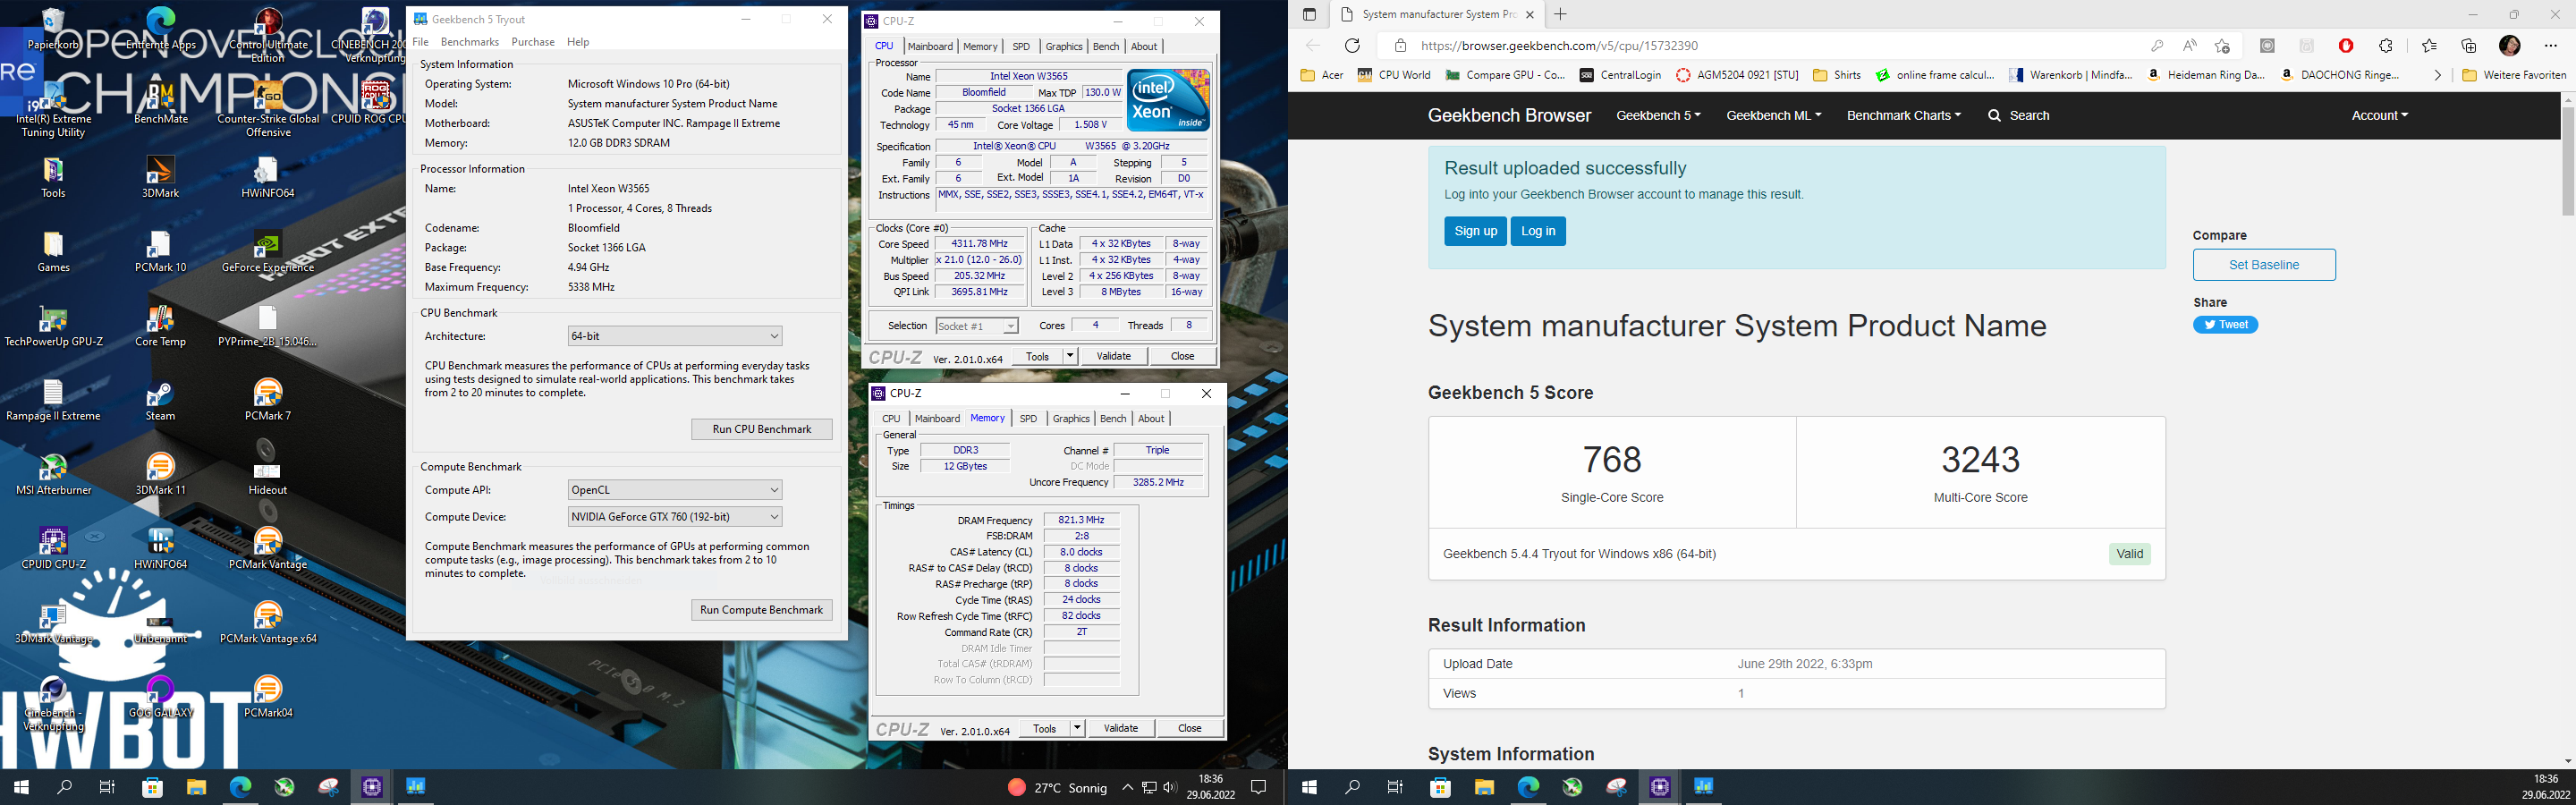
Task: Open the 3DMark desktop shortcut
Action: click(160, 177)
